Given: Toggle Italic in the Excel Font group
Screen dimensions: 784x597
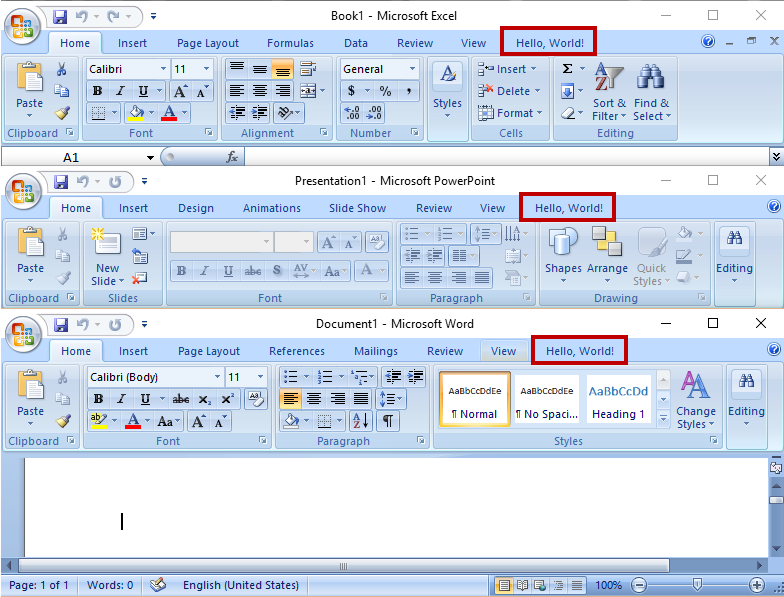Looking at the screenshot, I should point(120,91).
